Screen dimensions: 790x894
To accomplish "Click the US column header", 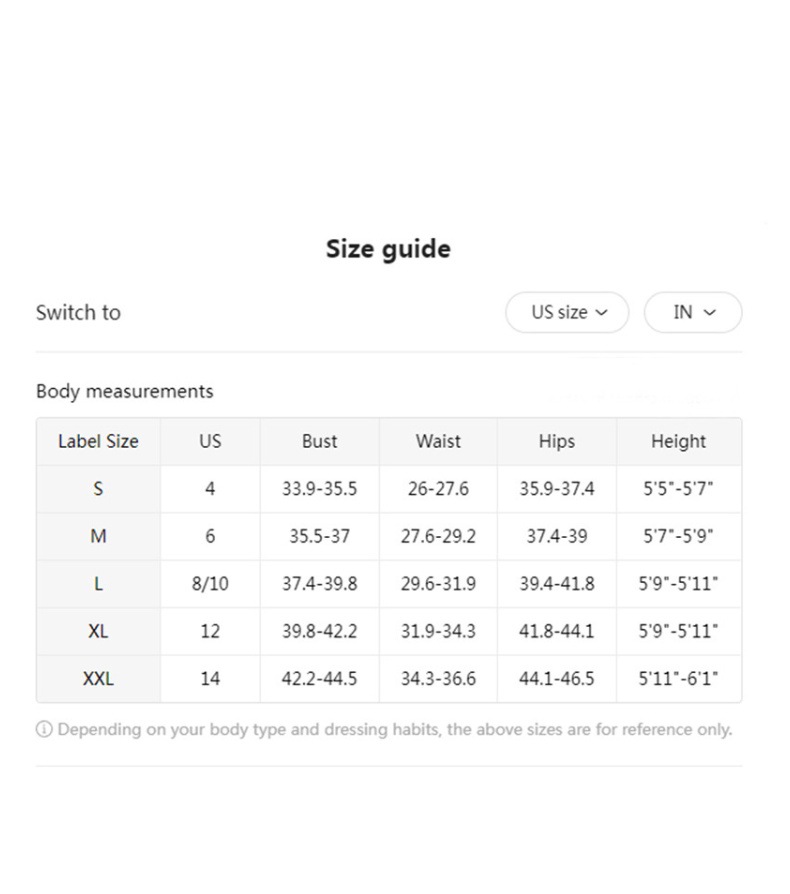I will (210, 441).
